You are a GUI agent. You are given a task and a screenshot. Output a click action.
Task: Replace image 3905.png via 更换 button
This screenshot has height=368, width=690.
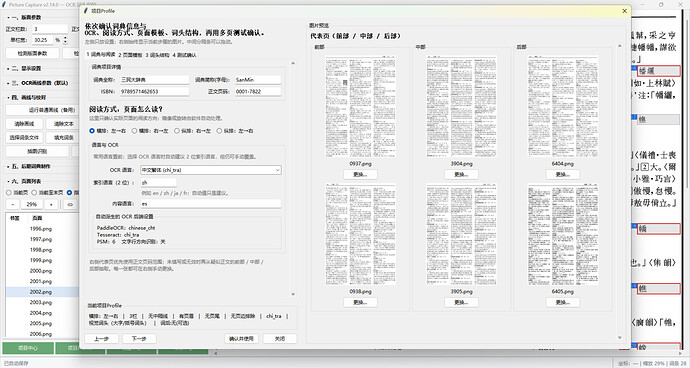coord(461,302)
